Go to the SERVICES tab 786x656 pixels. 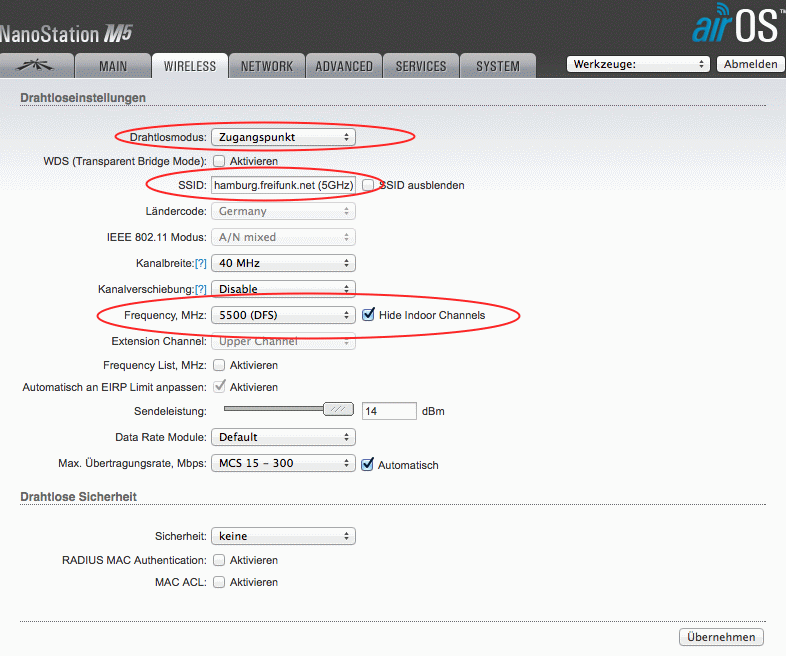click(421, 66)
